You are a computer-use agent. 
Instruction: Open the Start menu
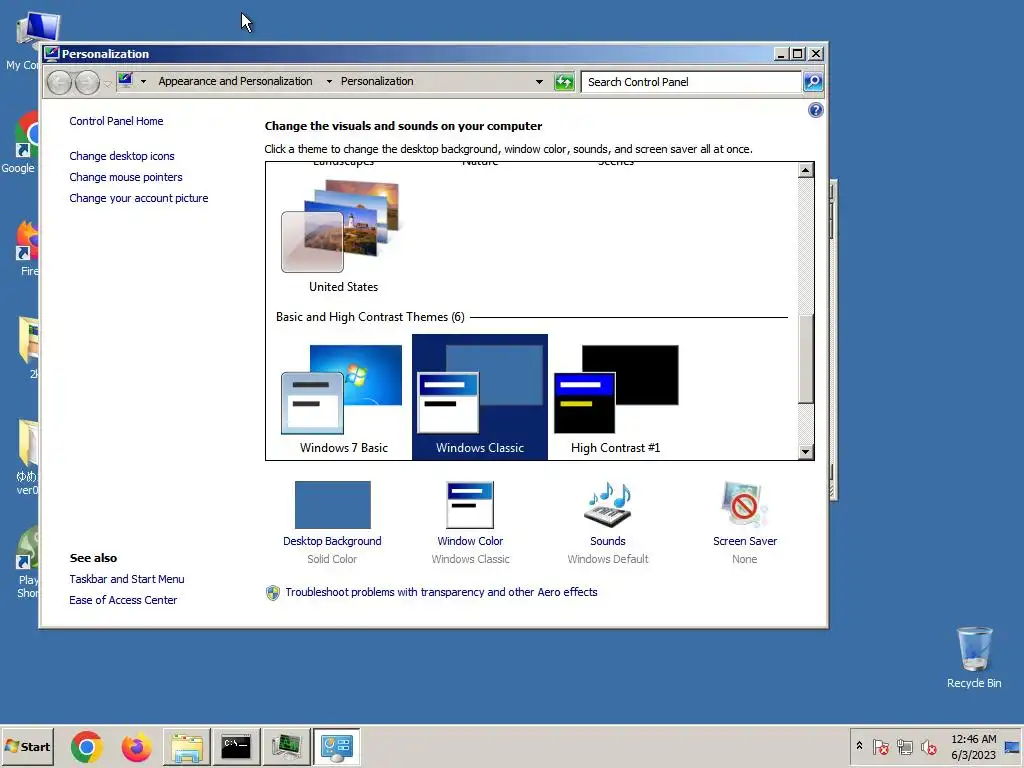pos(27,746)
